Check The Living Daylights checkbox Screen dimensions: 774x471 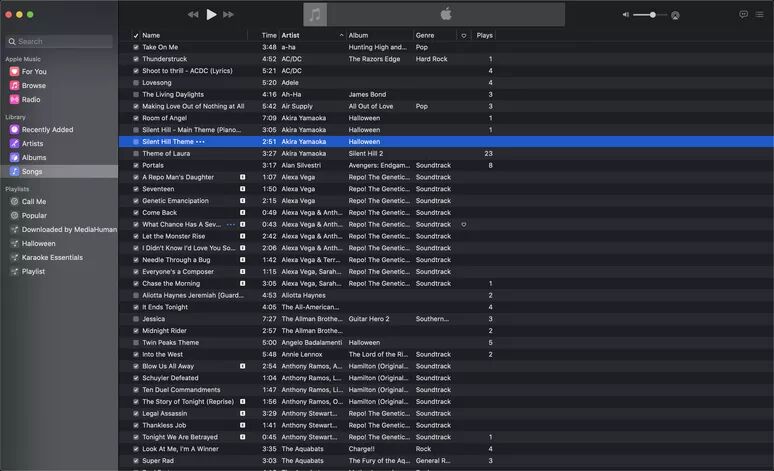(136, 95)
